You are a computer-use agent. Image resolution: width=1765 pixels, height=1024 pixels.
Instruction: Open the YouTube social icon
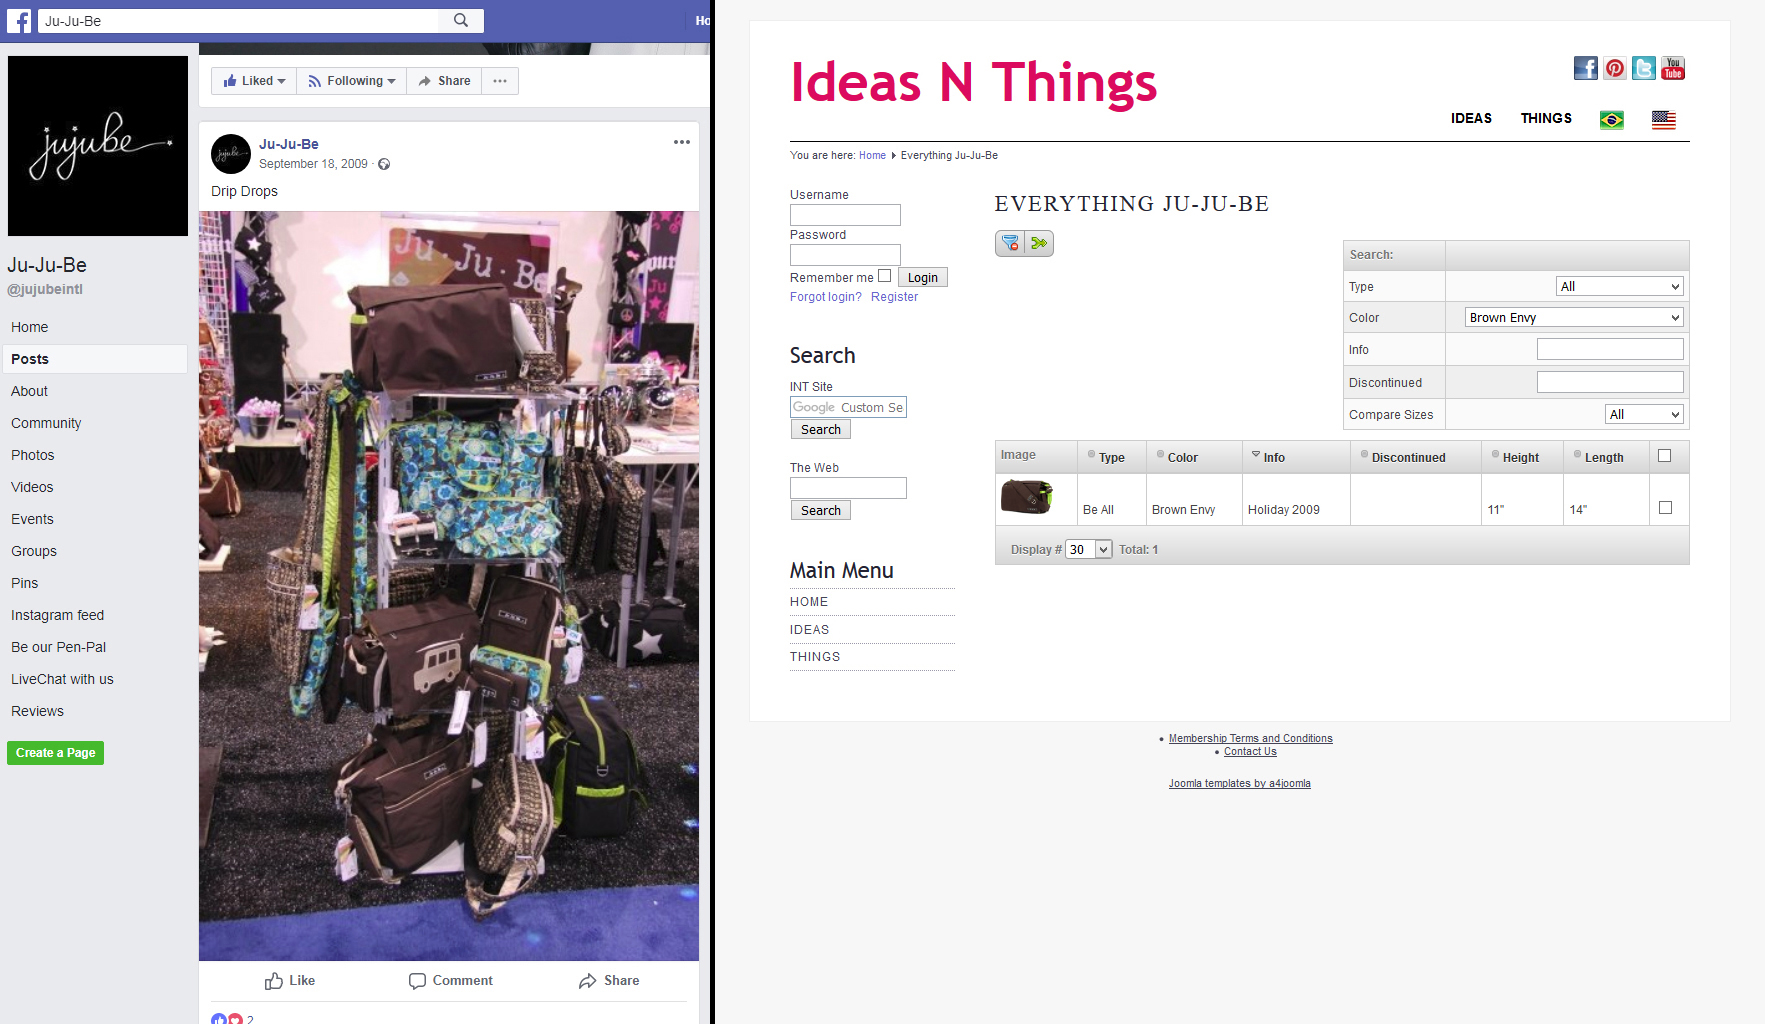point(1673,68)
